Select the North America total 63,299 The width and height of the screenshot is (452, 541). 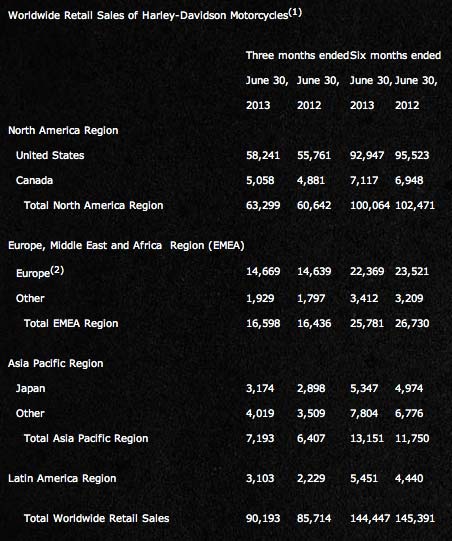[263, 205]
